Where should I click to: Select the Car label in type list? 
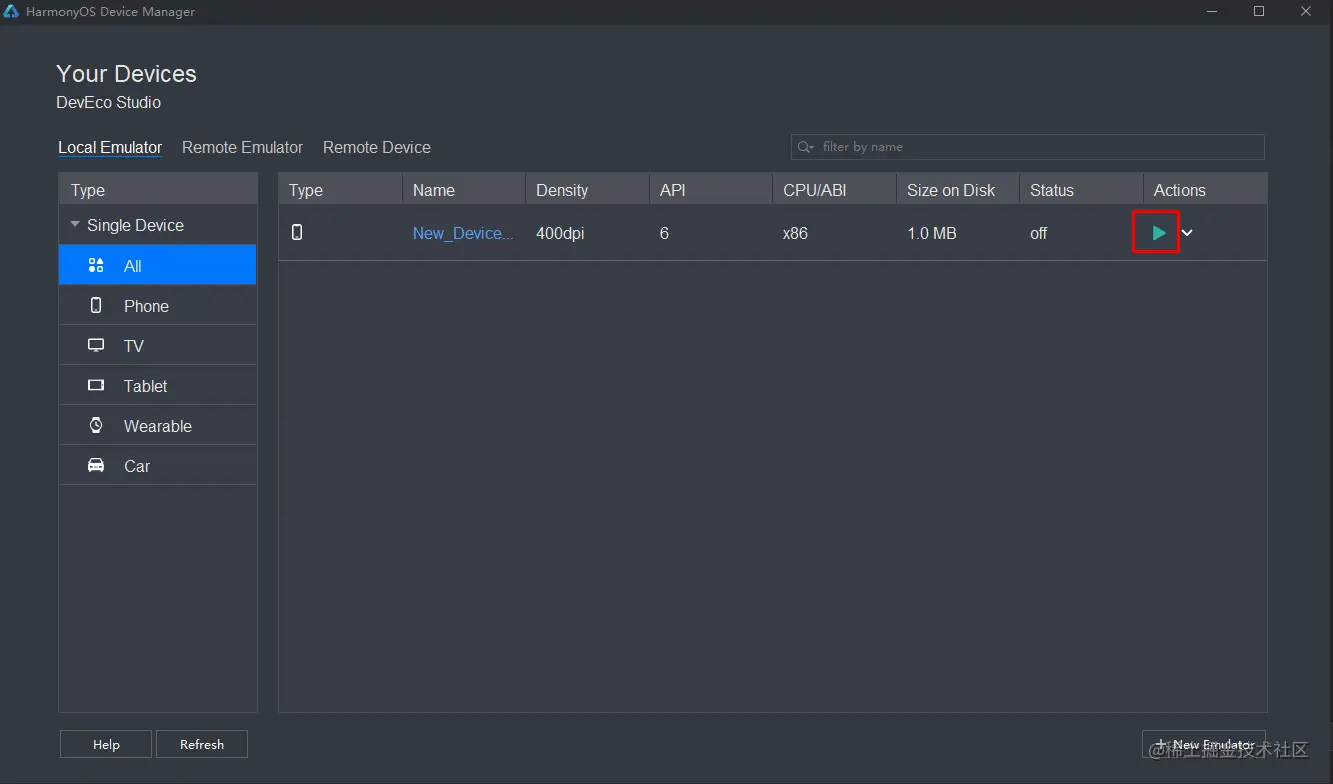coord(137,466)
